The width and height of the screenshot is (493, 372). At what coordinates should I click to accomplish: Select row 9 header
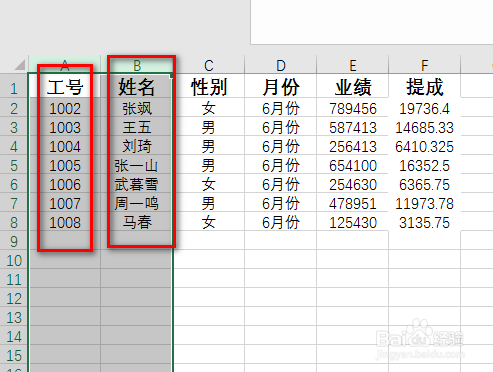tap(14, 241)
